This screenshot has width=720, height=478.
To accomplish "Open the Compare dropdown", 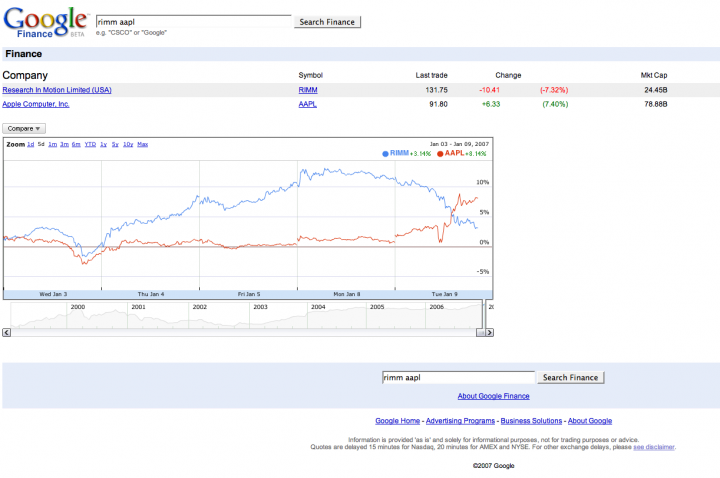I will click(x=24, y=129).
